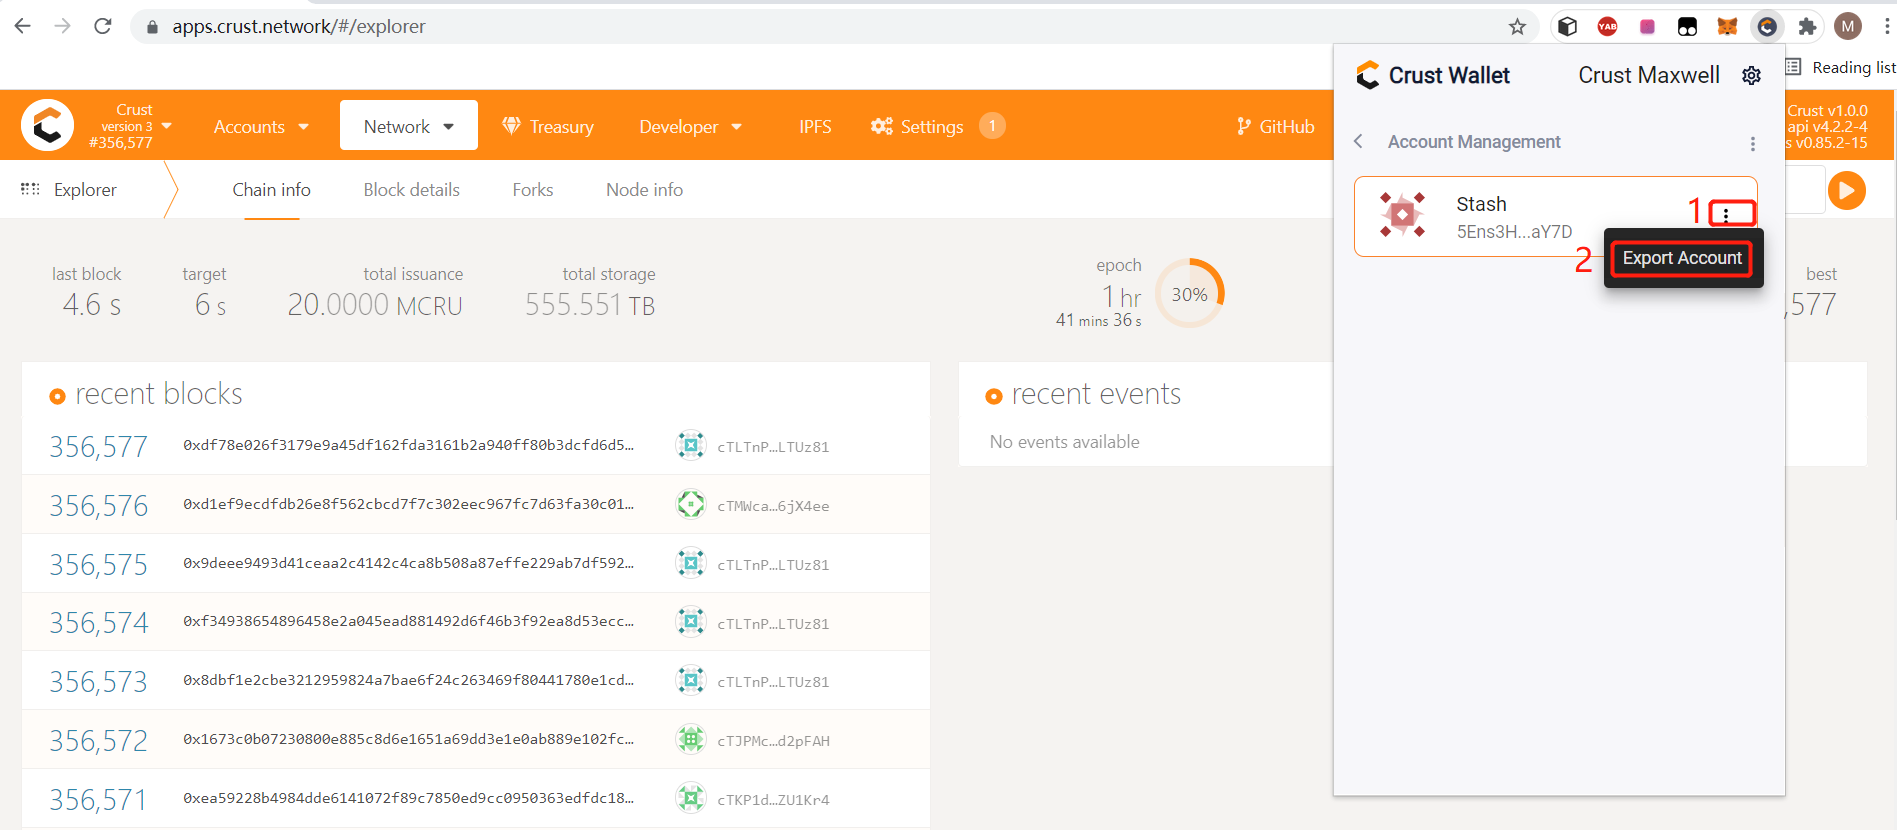
Task: Switch to the Forks tab
Action: 533,190
